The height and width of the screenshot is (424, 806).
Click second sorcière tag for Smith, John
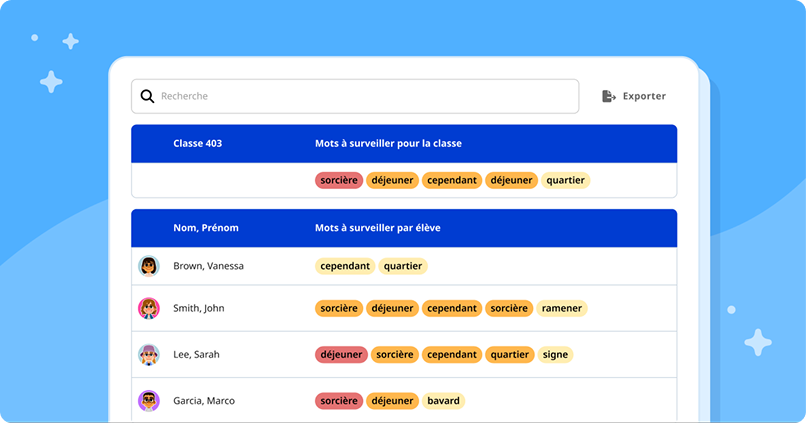[509, 308]
